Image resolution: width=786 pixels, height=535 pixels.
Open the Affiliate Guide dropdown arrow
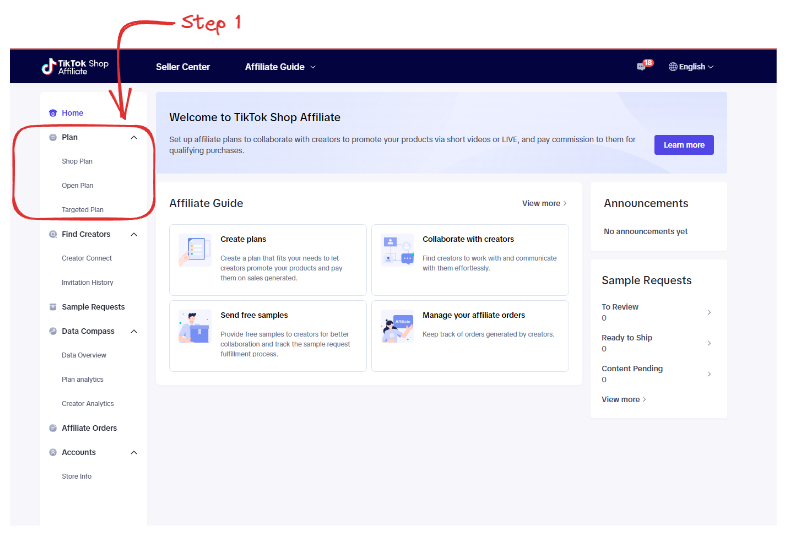313,67
